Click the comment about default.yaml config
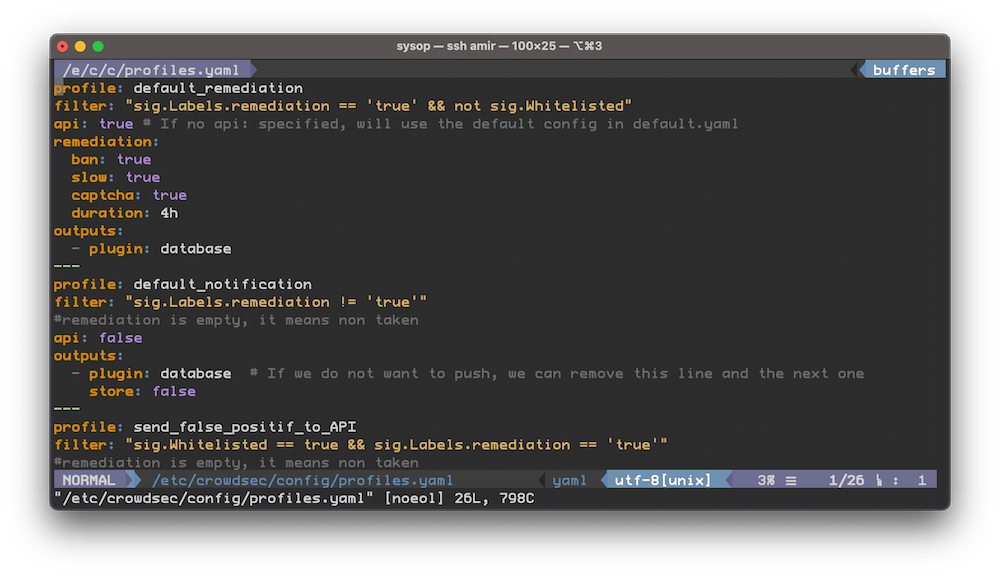Screen dimensions: 1000x576 pyautogui.click(x=440, y=124)
